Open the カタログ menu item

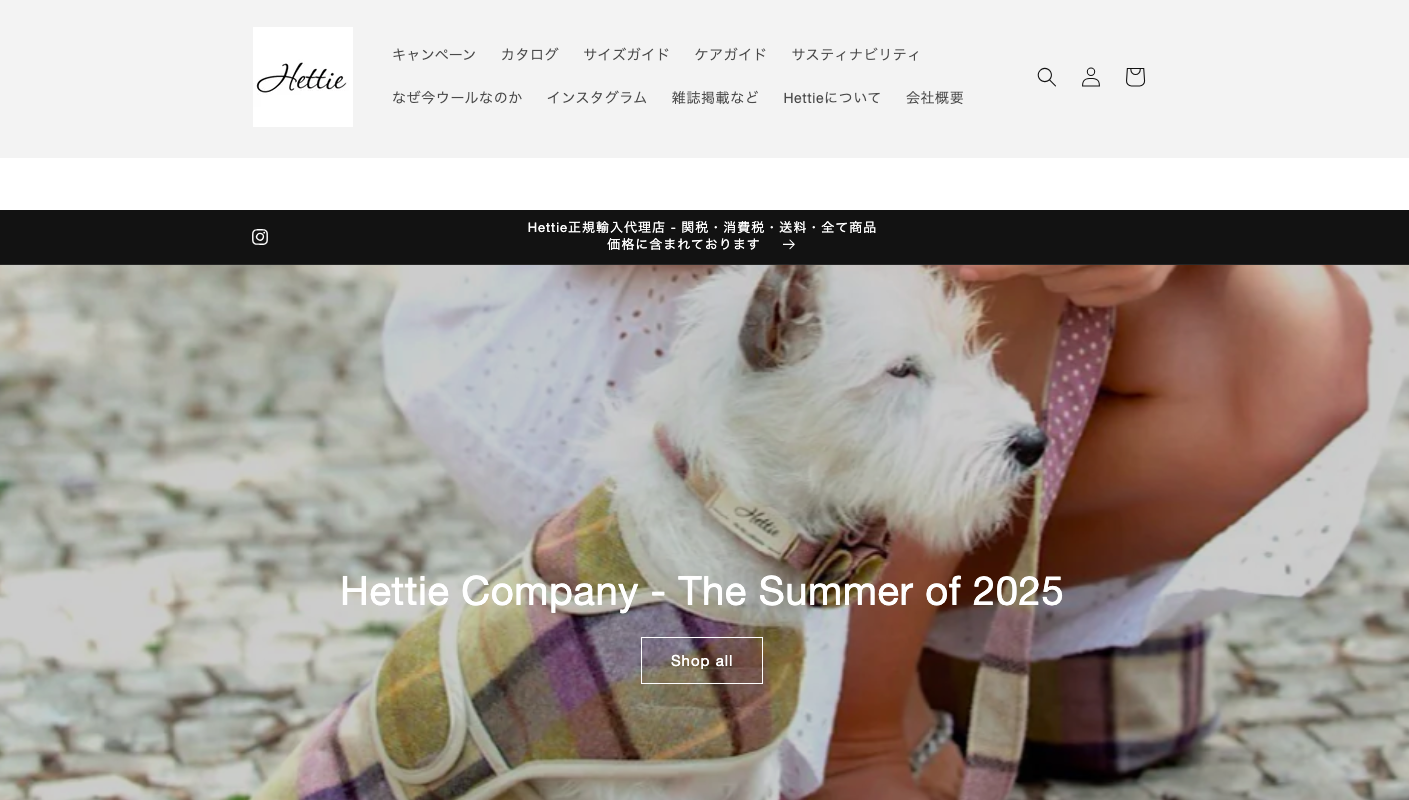[530, 54]
